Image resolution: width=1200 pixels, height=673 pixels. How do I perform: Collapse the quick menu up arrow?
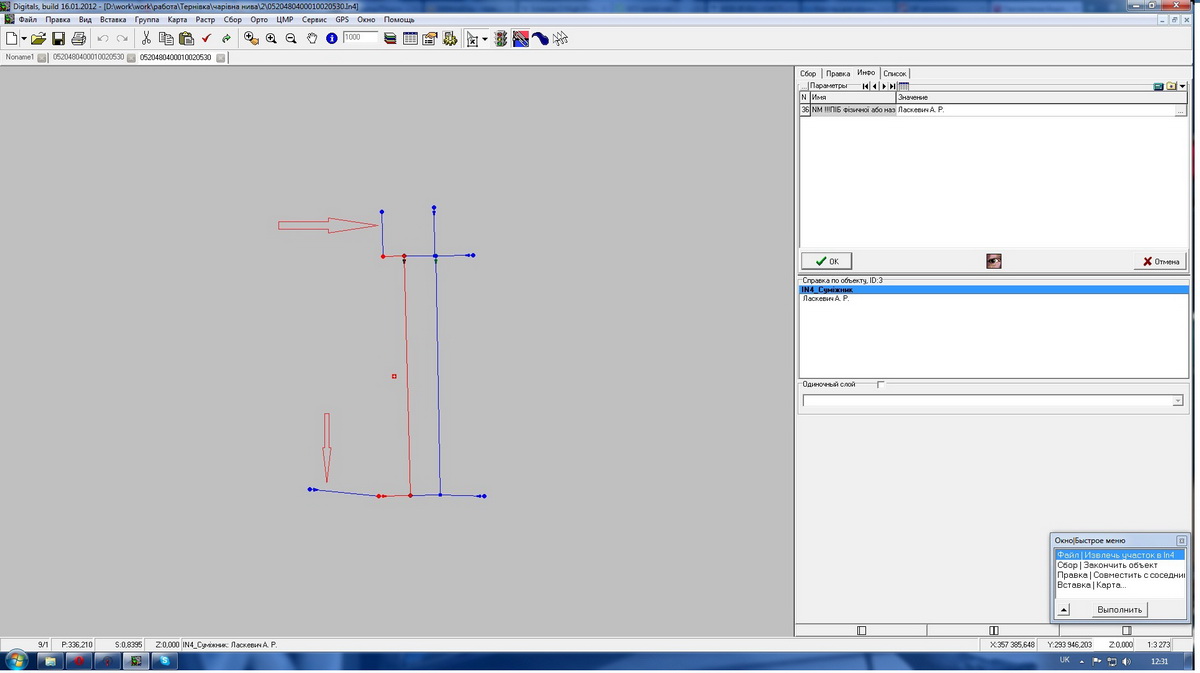click(1064, 610)
